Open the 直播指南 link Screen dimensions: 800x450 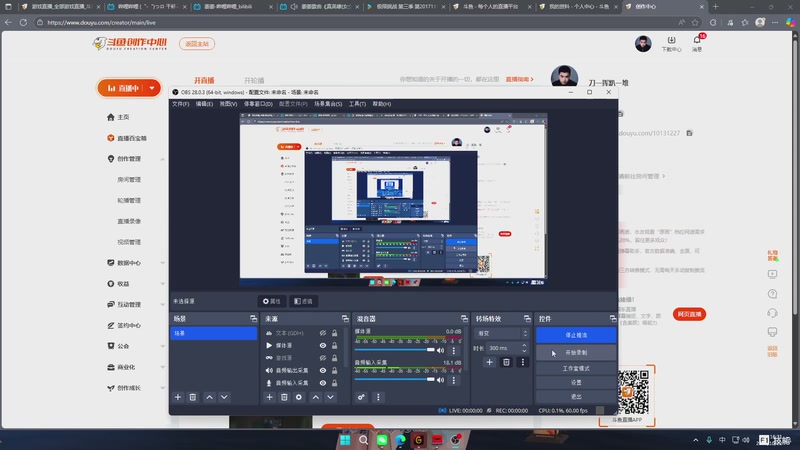[519, 80]
